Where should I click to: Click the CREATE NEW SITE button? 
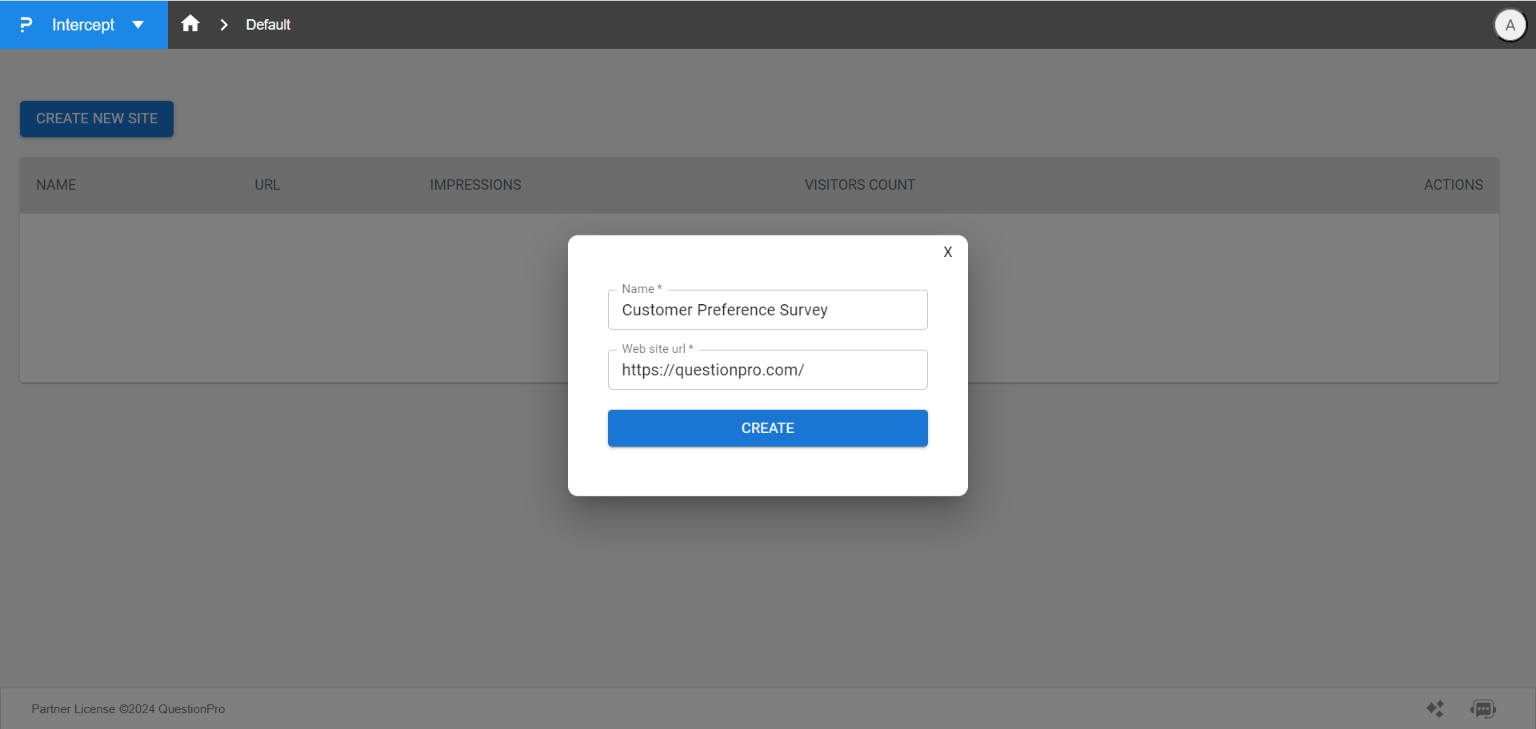coord(96,118)
